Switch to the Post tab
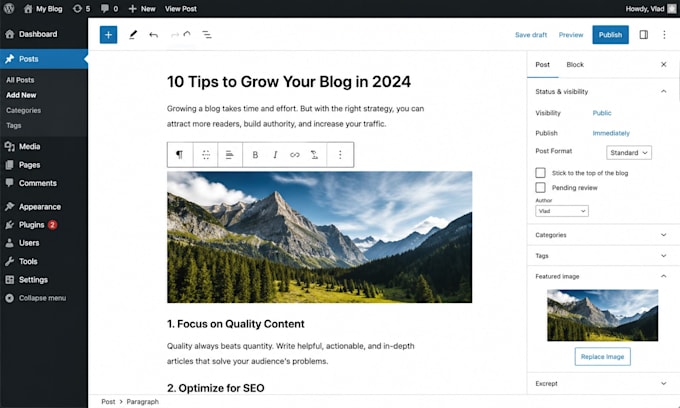Viewport: 680px width, 408px height. coord(542,65)
